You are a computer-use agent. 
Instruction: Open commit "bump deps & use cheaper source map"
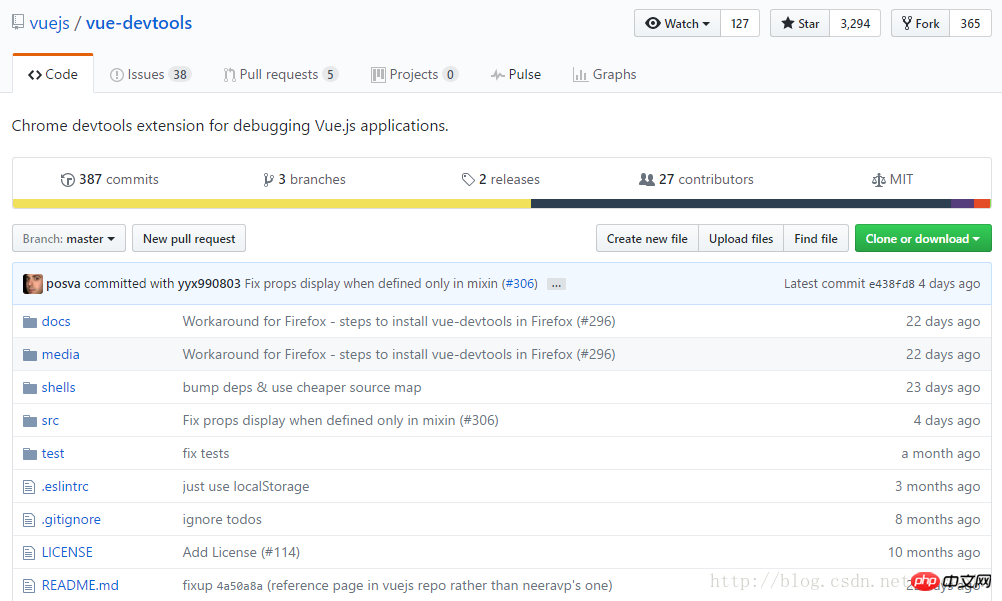pyautogui.click(x=302, y=387)
